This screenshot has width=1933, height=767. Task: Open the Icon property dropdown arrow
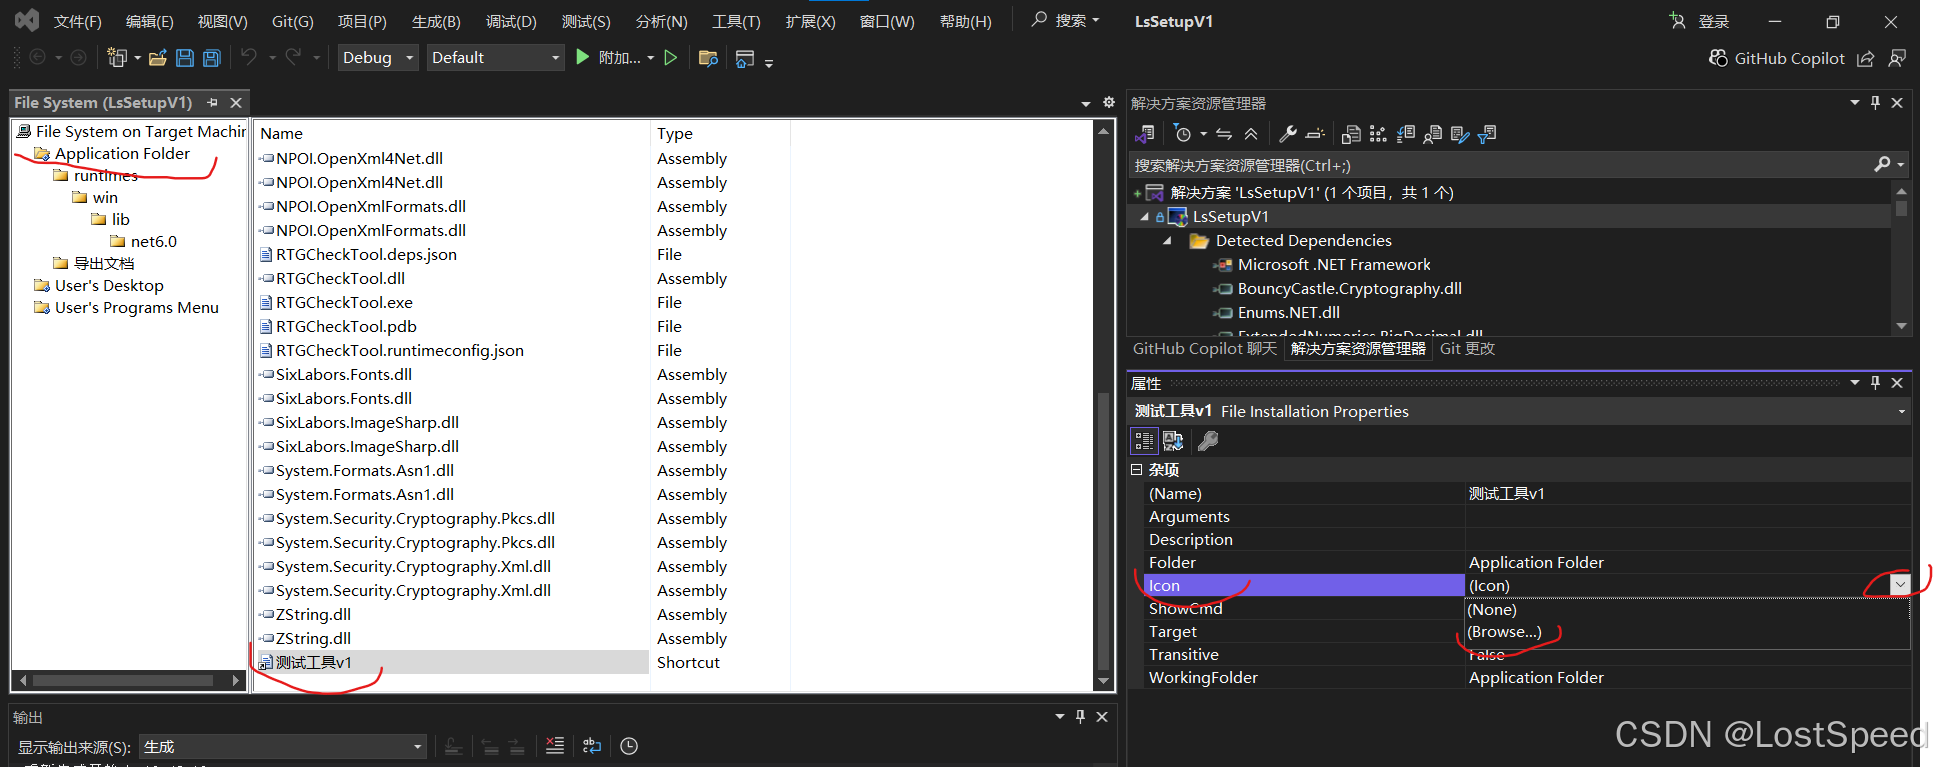(1900, 585)
